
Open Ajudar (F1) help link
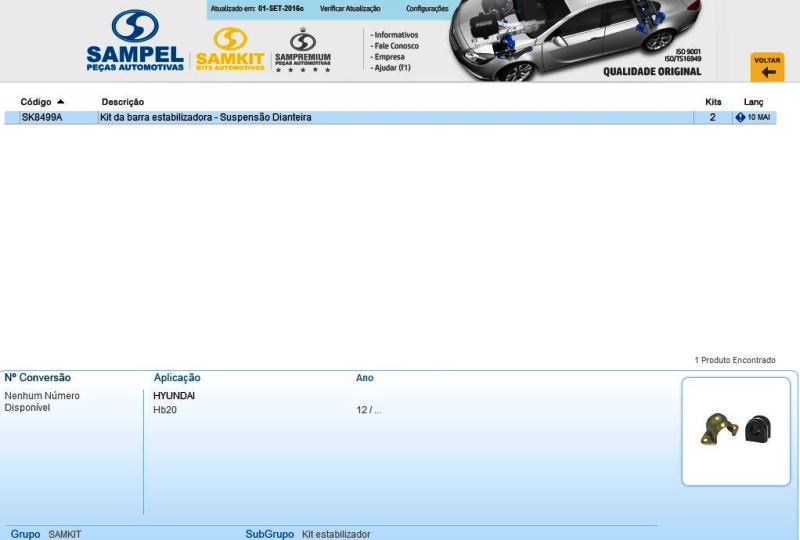click(393, 69)
